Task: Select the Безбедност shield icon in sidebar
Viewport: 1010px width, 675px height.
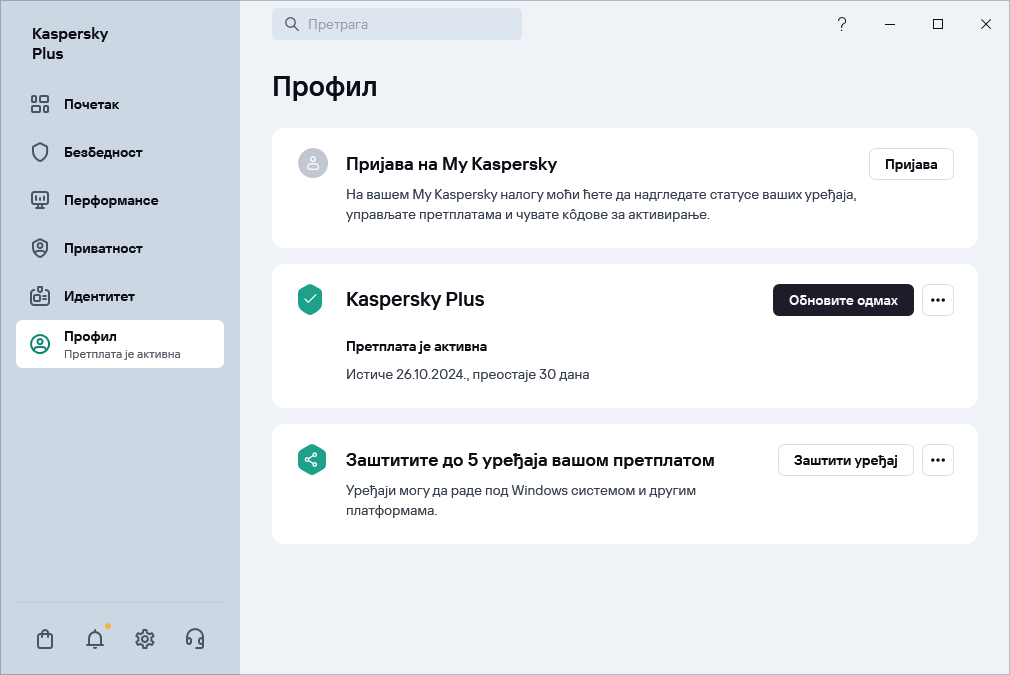Action: [x=40, y=152]
